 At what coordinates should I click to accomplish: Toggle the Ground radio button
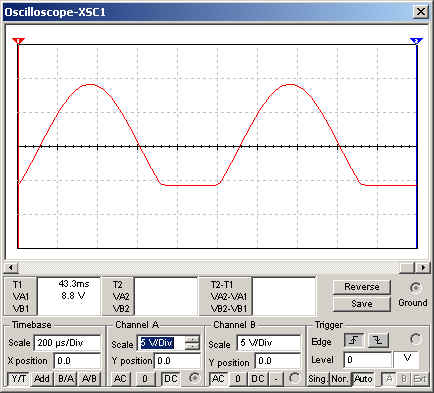coord(415,288)
